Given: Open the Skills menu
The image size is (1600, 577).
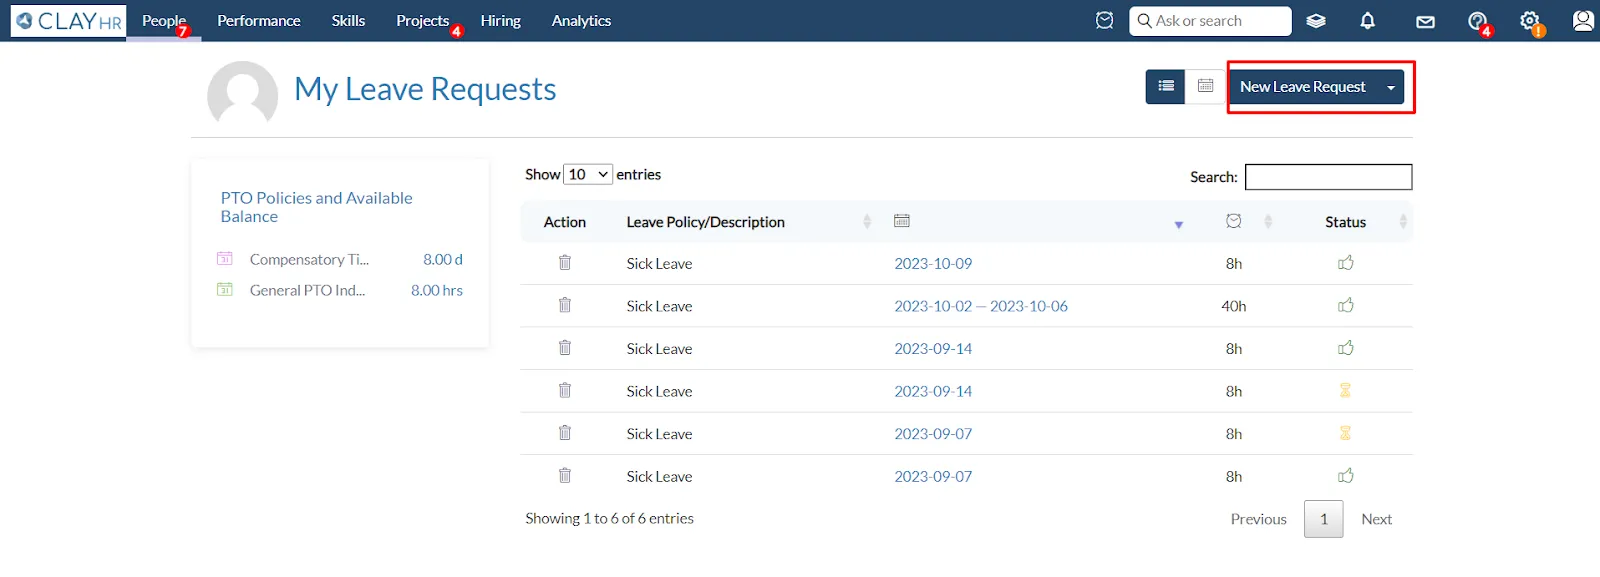Looking at the screenshot, I should [x=348, y=20].
